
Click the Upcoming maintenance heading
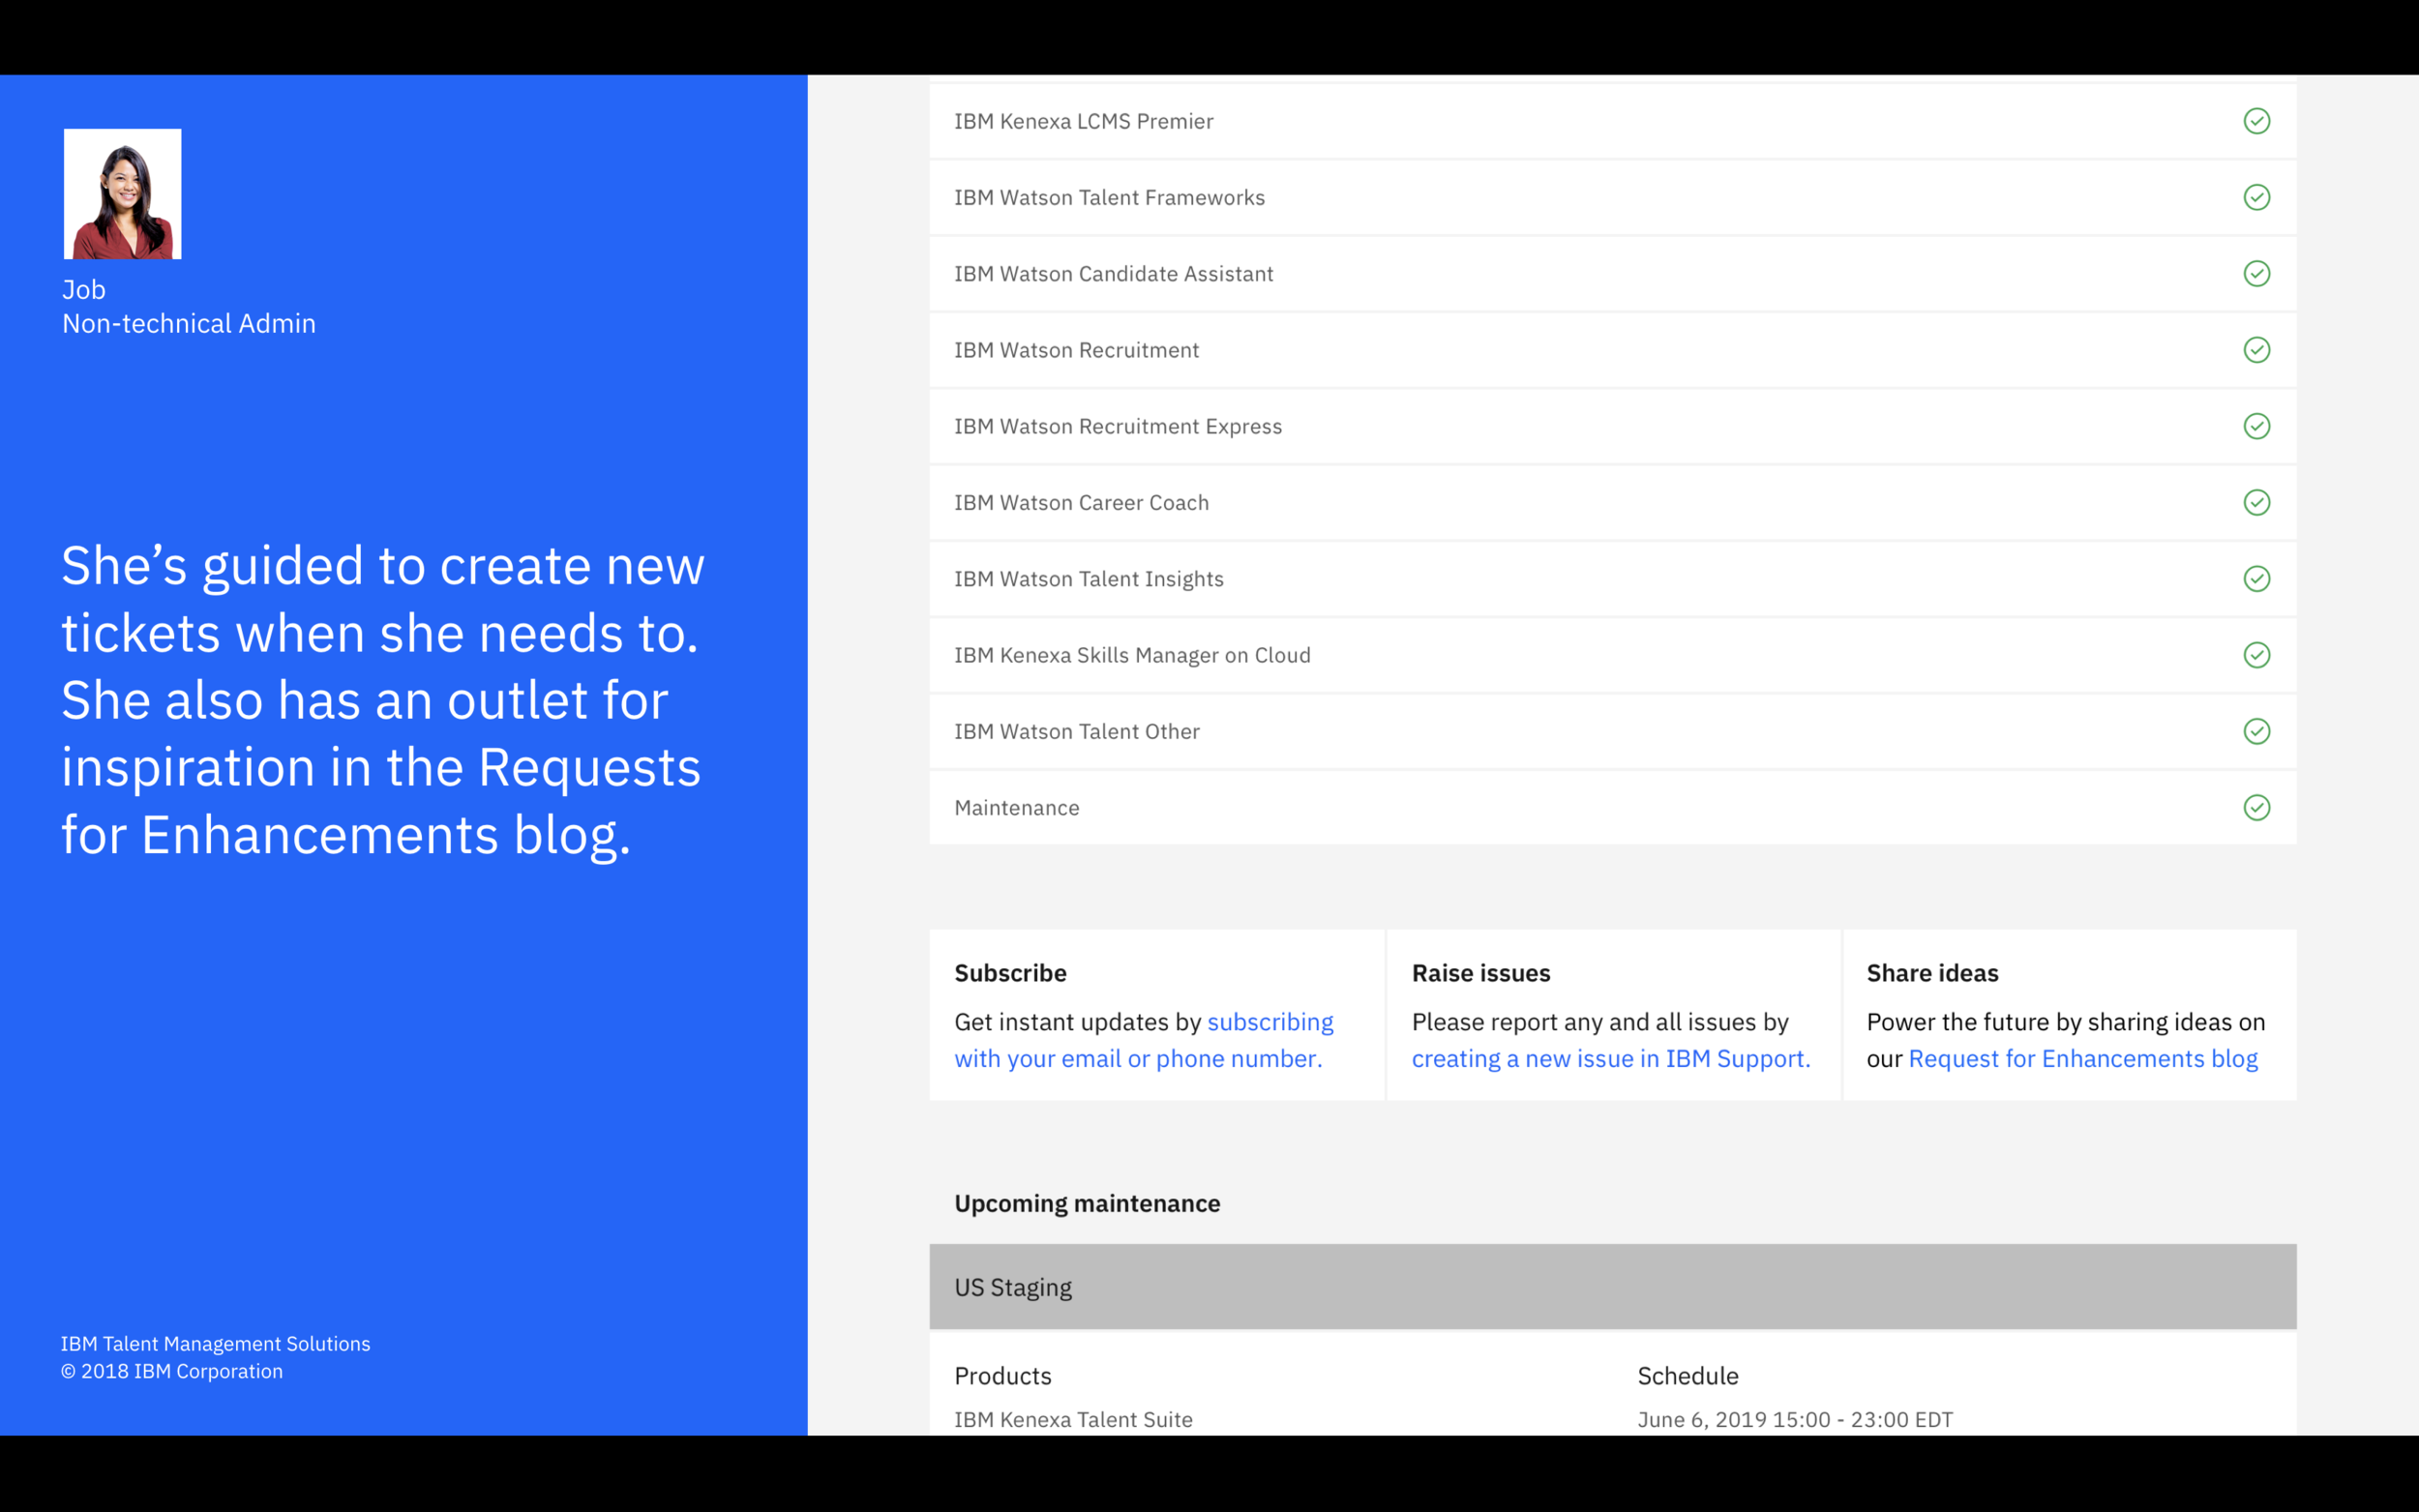pyautogui.click(x=1087, y=1203)
